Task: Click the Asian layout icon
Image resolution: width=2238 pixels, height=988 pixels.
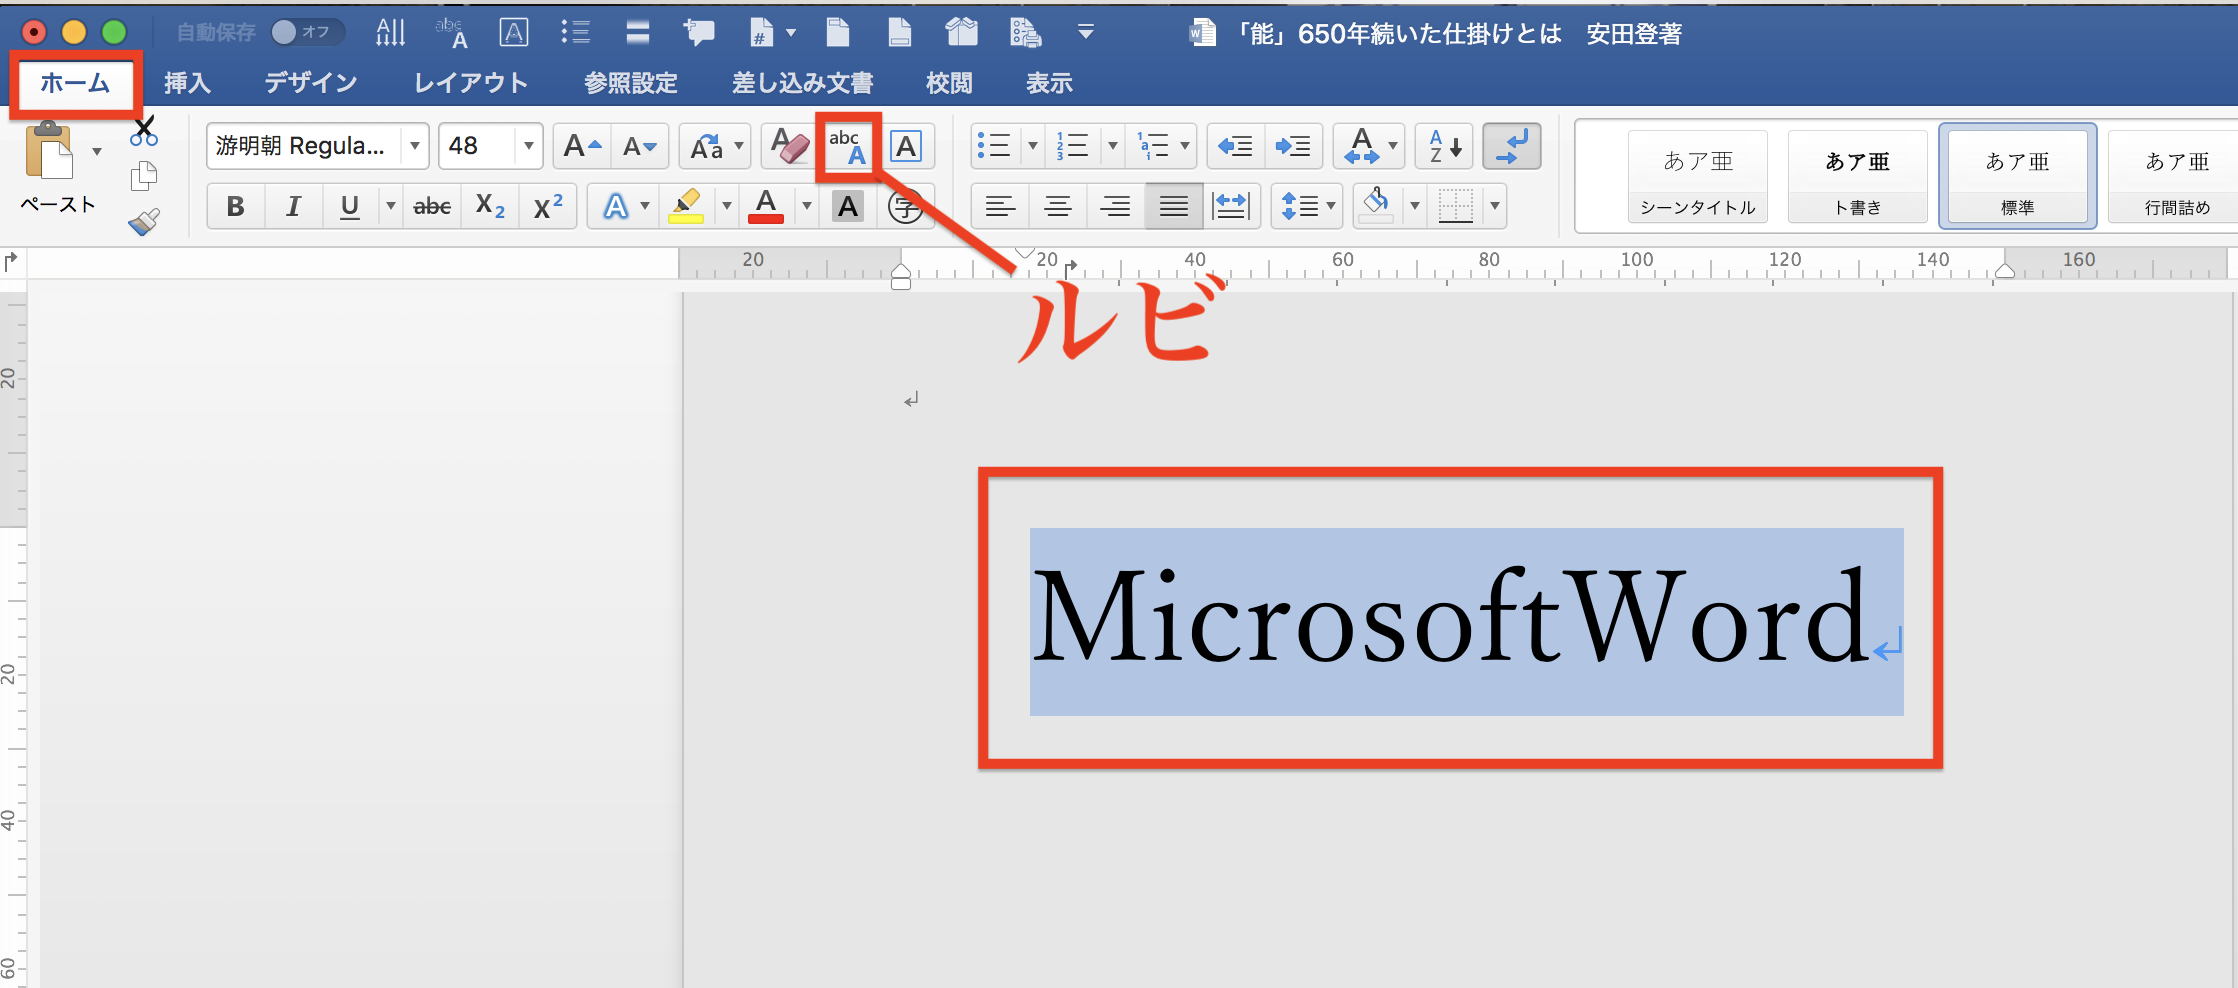Action: pos(1361,147)
